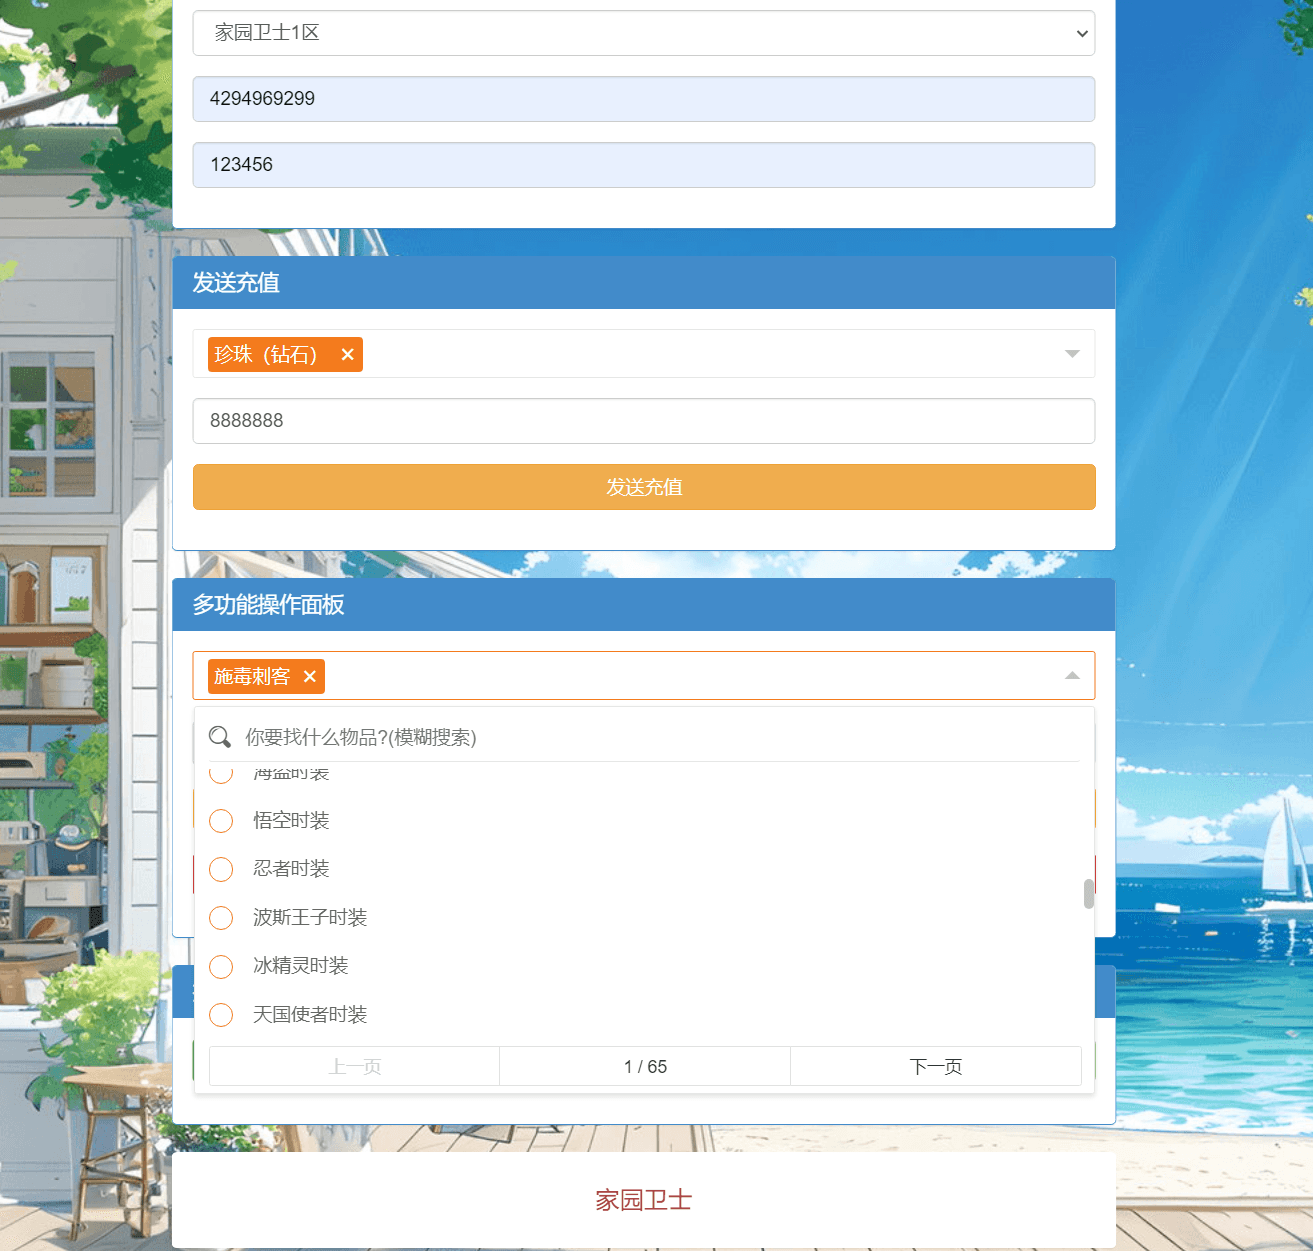Select the 天国使者时装 radio option
The height and width of the screenshot is (1251, 1313).
point(221,1015)
